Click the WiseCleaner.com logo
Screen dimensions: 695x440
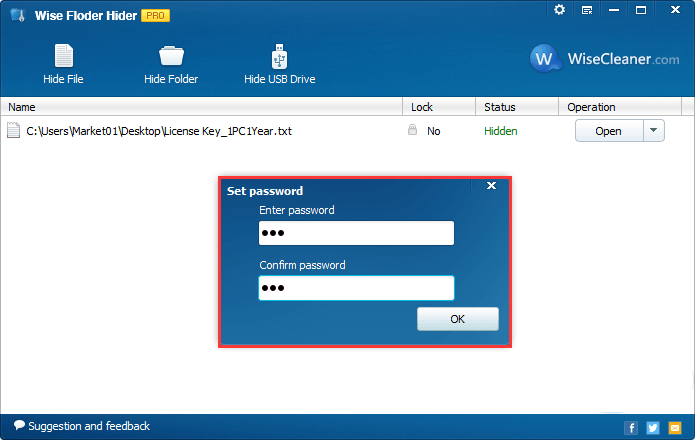606,59
